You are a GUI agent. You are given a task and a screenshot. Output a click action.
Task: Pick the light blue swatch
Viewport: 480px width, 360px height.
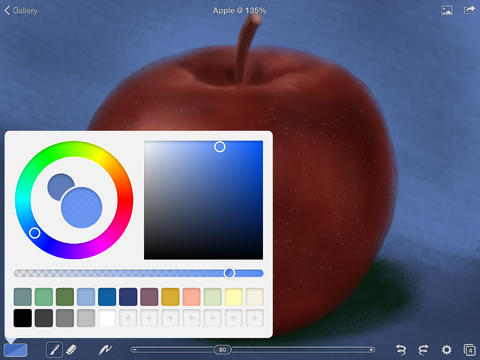click(x=86, y=297)
